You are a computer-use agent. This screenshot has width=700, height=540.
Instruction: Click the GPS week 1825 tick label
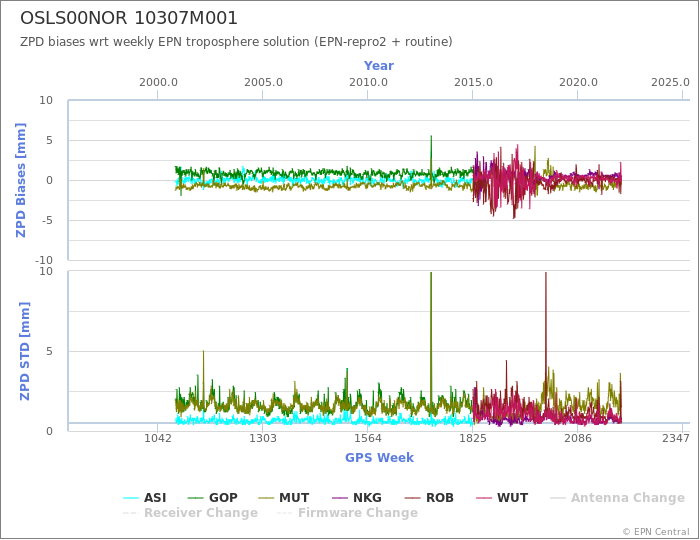click(x=473, y=438)
